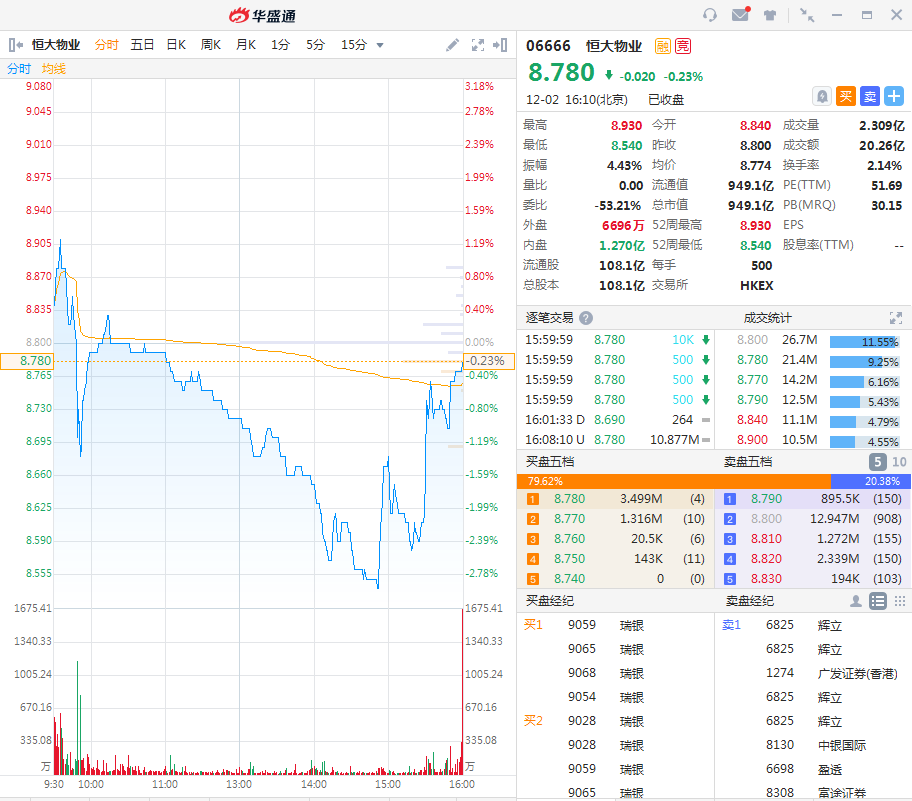
Task: Click the 11.55% volume distribution bar
Action: coord(864,342)
